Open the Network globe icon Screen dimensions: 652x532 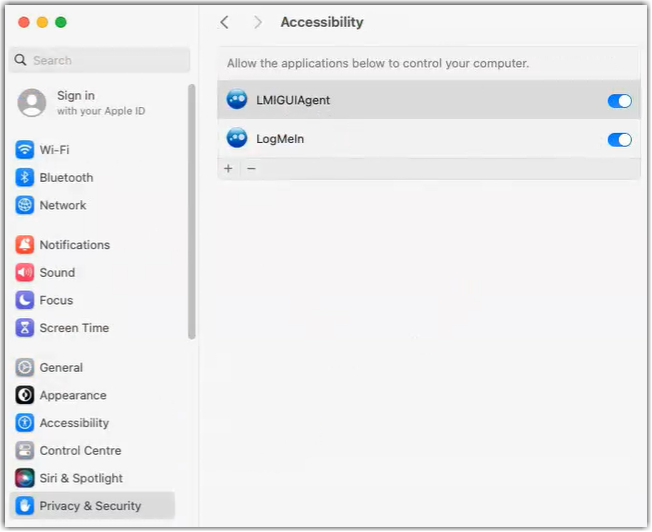coord(25,205)
